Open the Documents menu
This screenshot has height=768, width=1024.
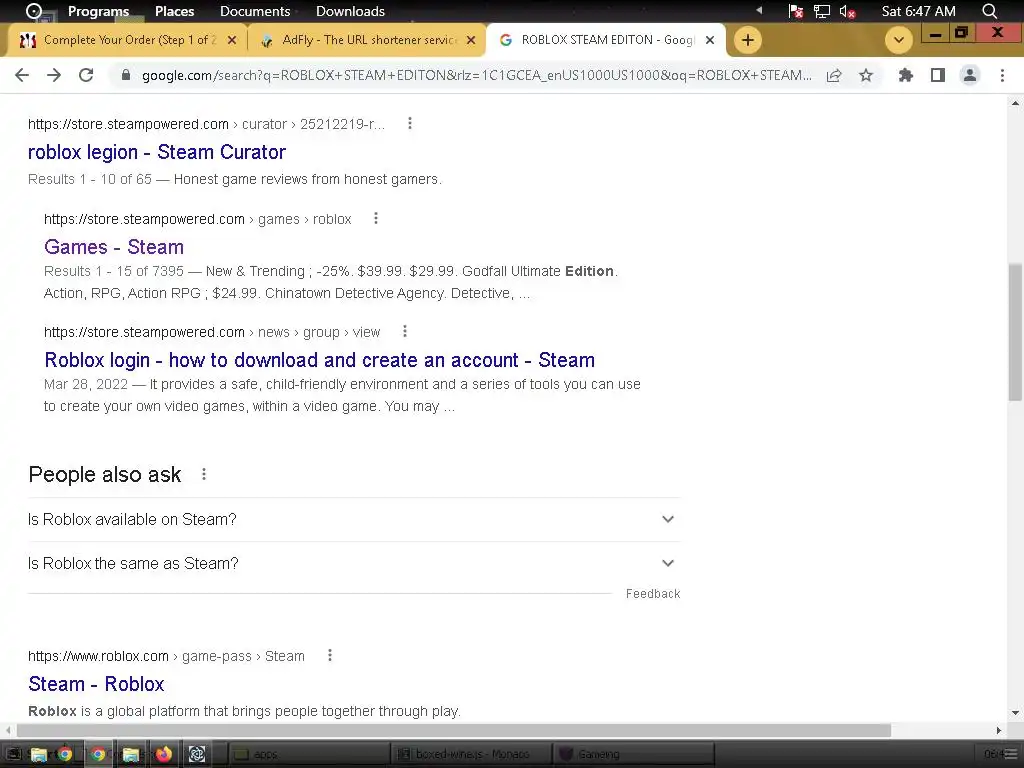click(255, 11)
